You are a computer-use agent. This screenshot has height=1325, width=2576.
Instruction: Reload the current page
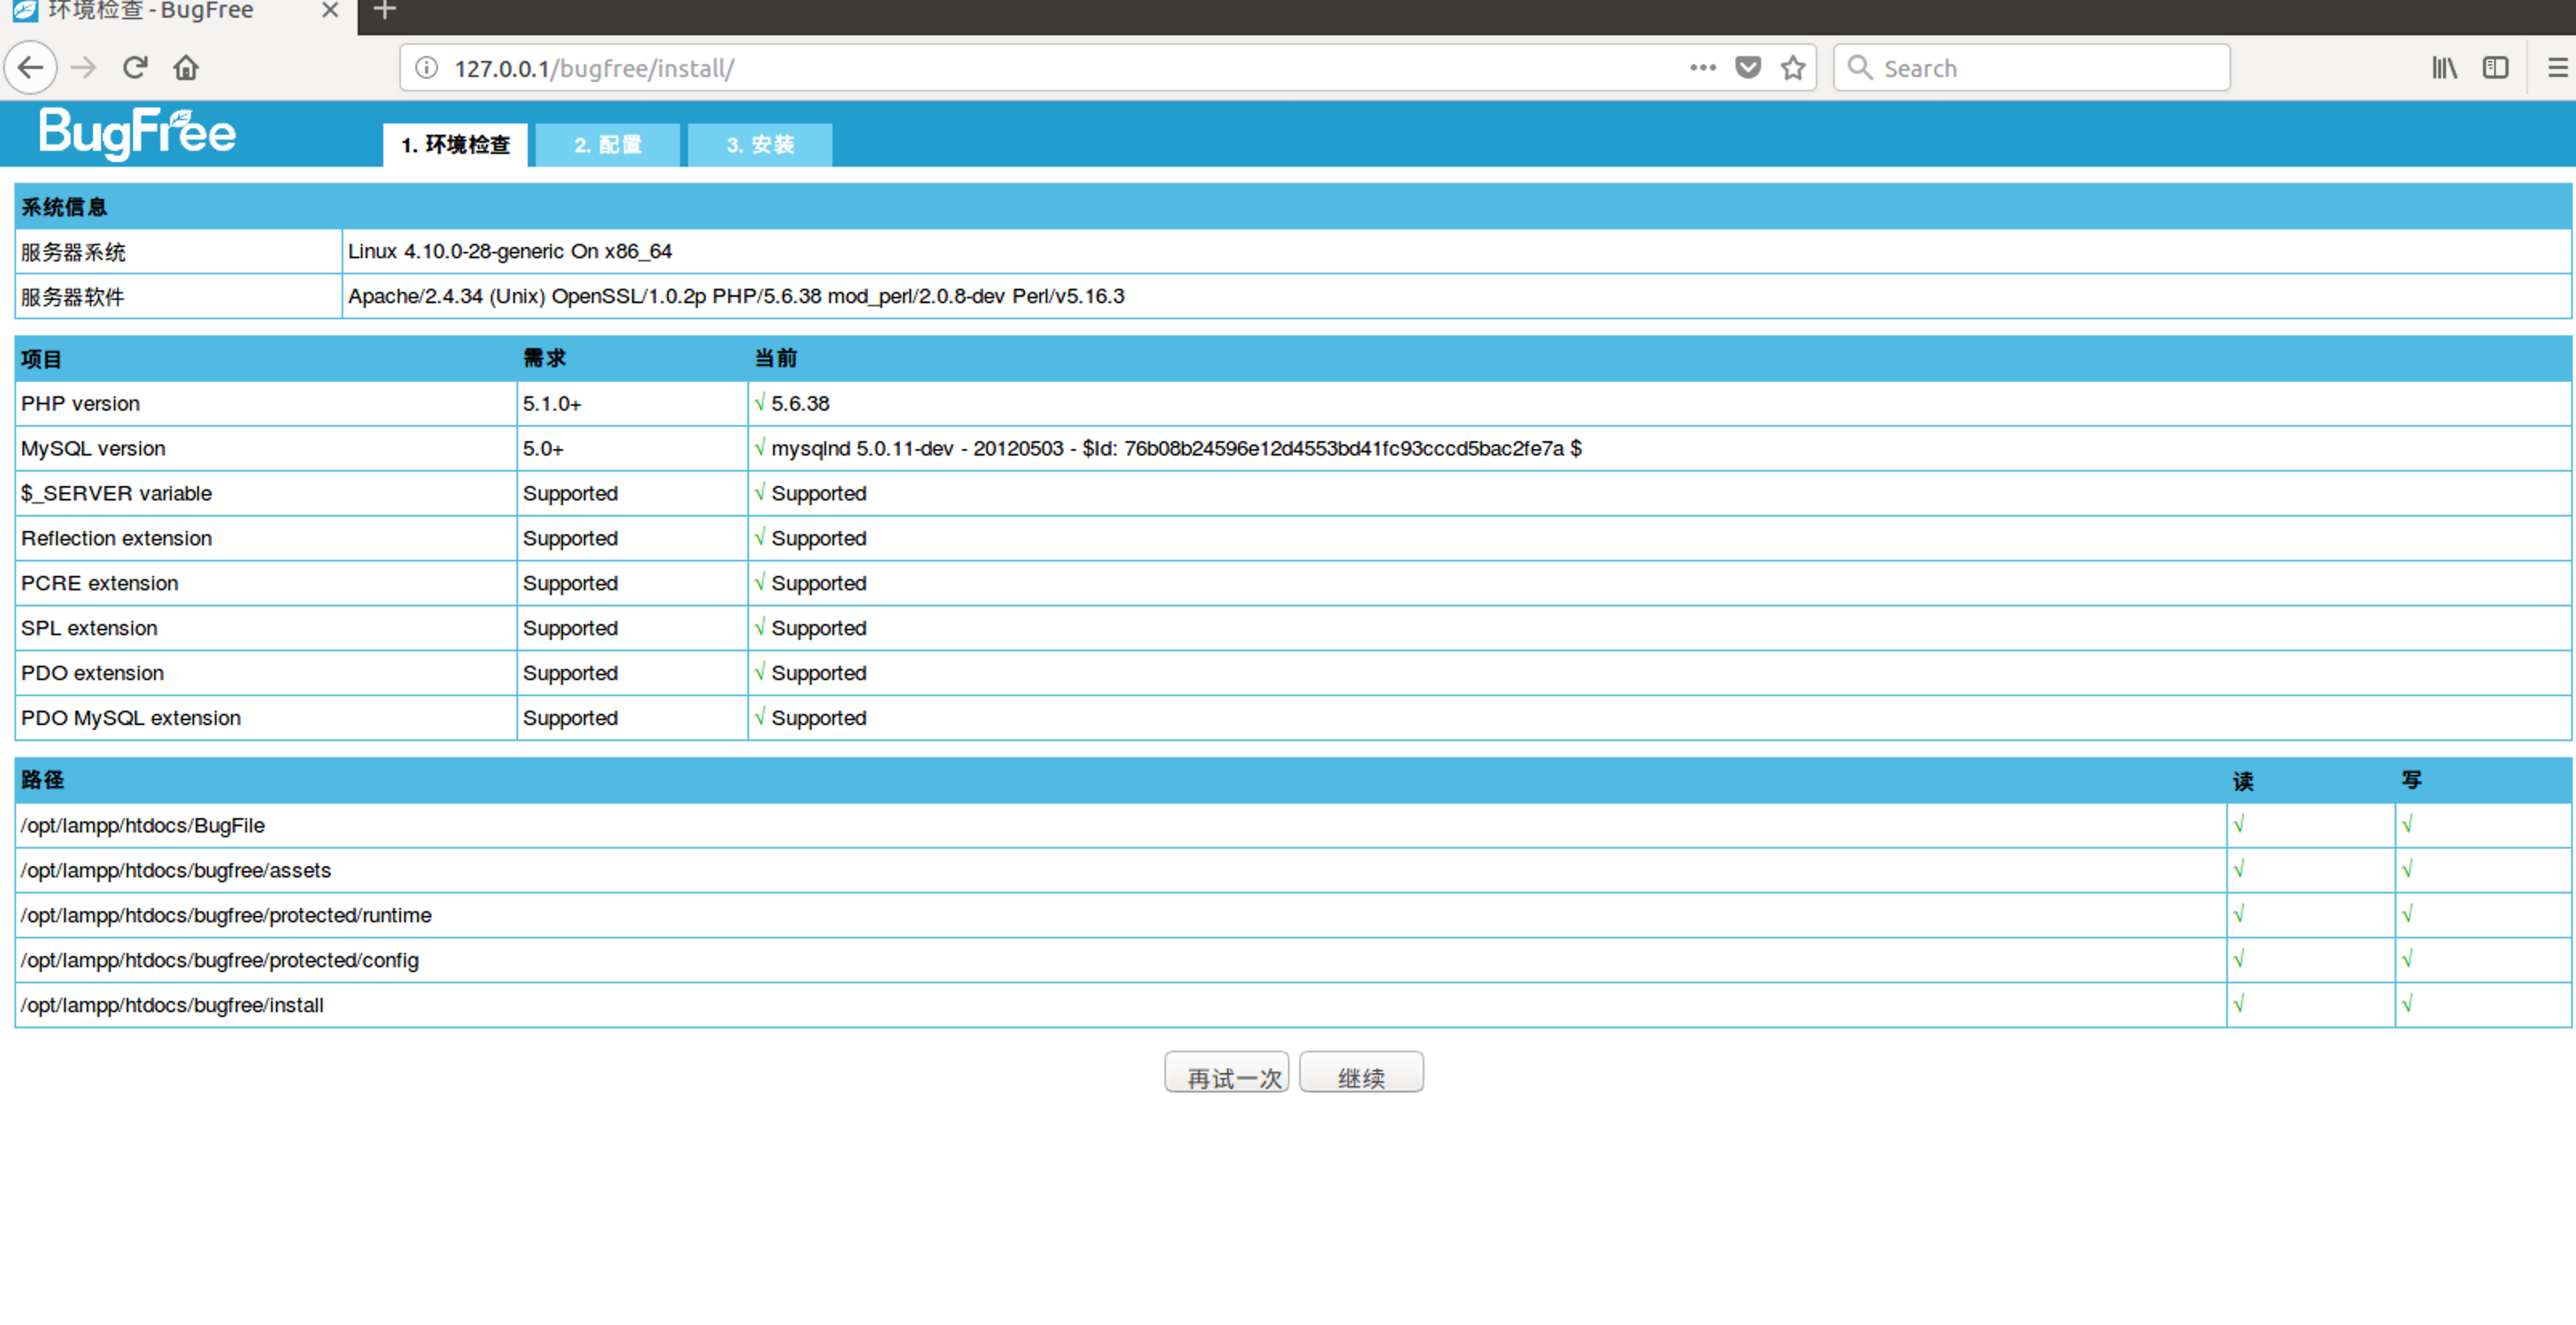pos(135,68)
